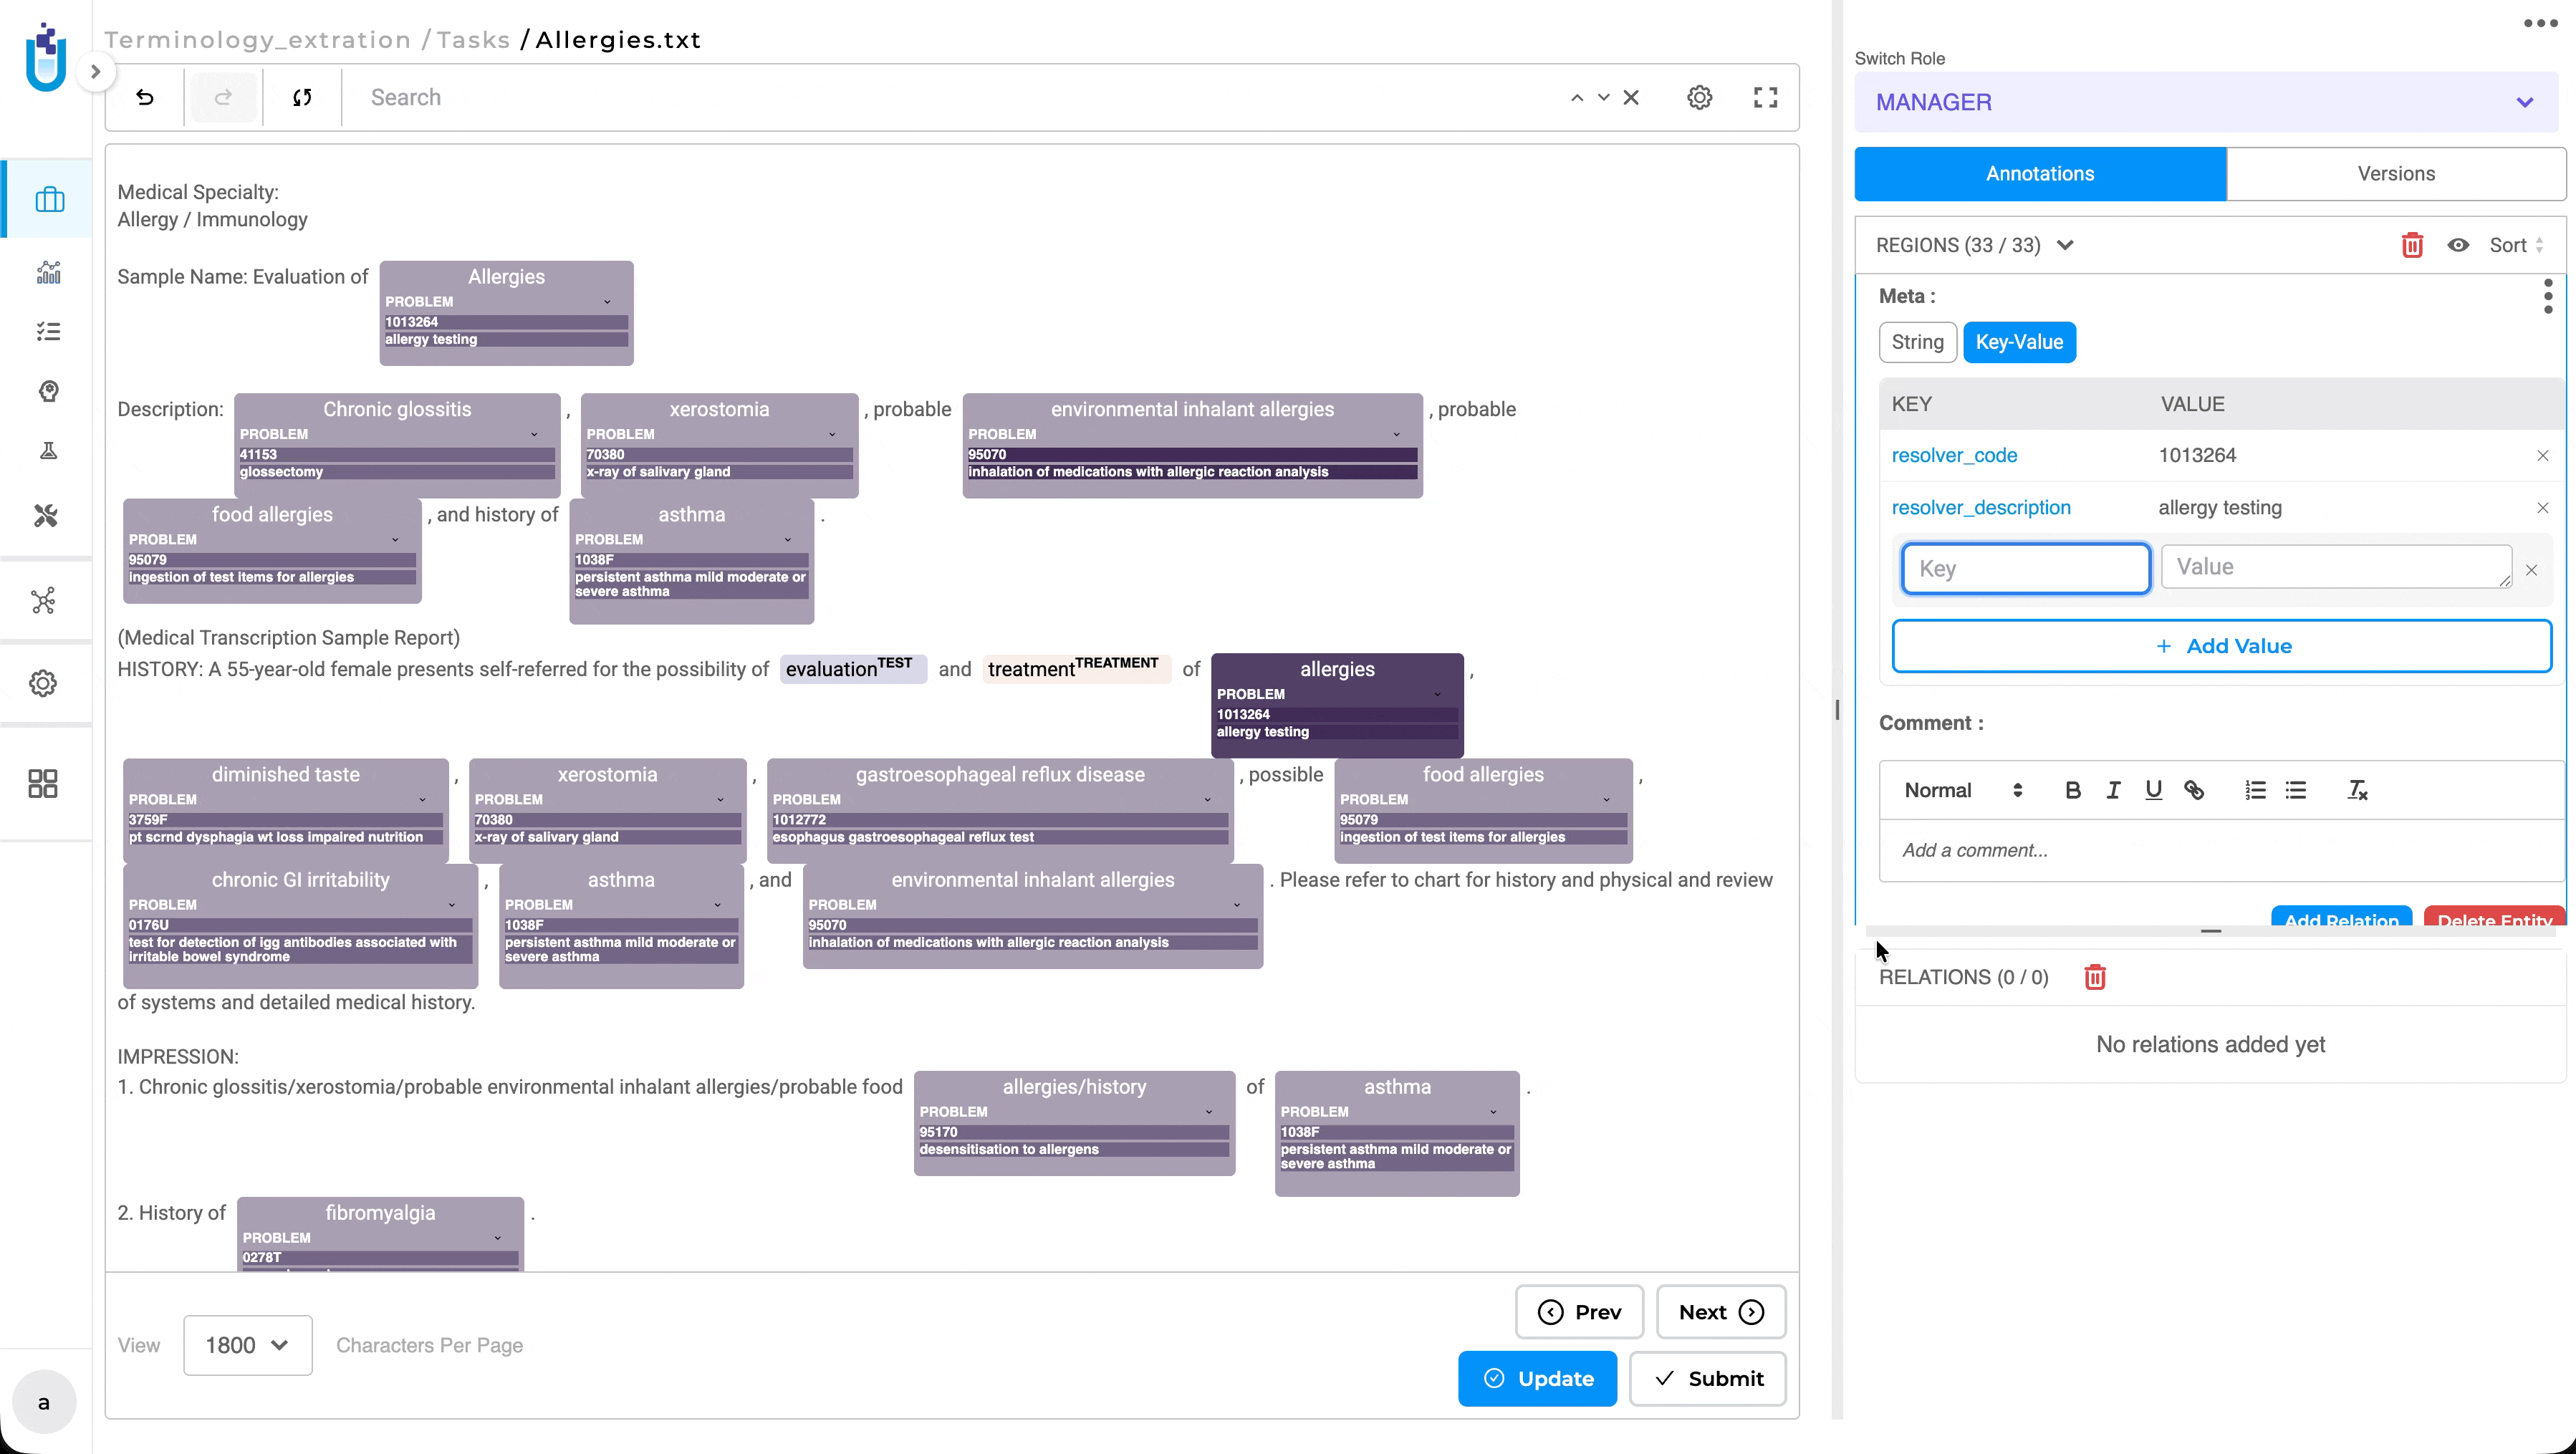Click the Submit button
This screenshot has width=2576, height=1454.
pos(1708,1378)
